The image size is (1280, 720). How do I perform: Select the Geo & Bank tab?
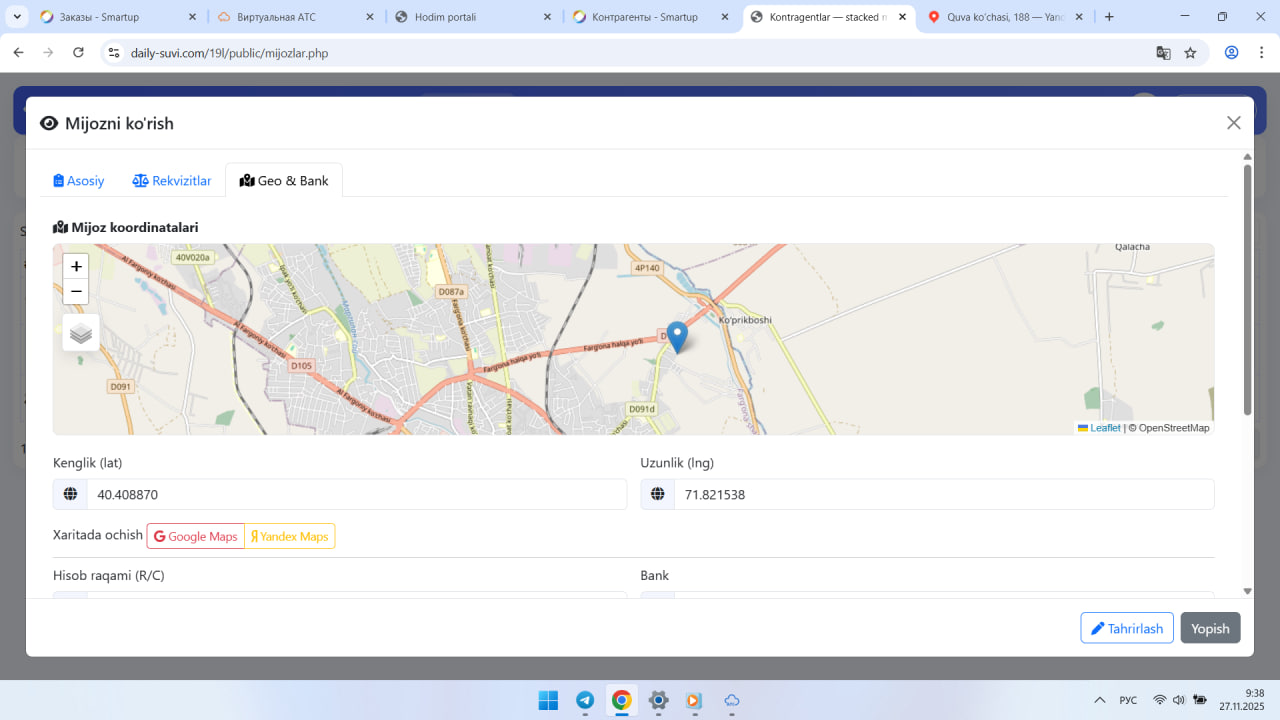284,181
